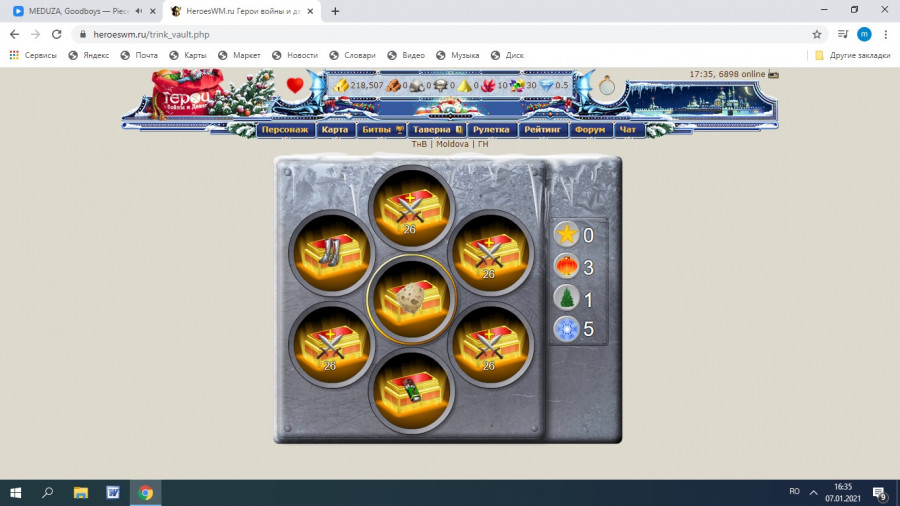Open the Рейтинг menu
900x506 pixels.
pyautogui.click(x=542, y=130)
